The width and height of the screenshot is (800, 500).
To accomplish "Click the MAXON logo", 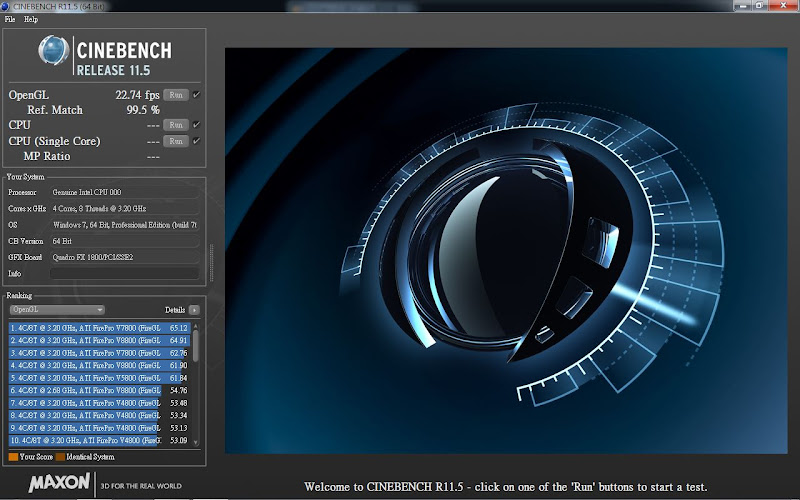I will 59,482.
